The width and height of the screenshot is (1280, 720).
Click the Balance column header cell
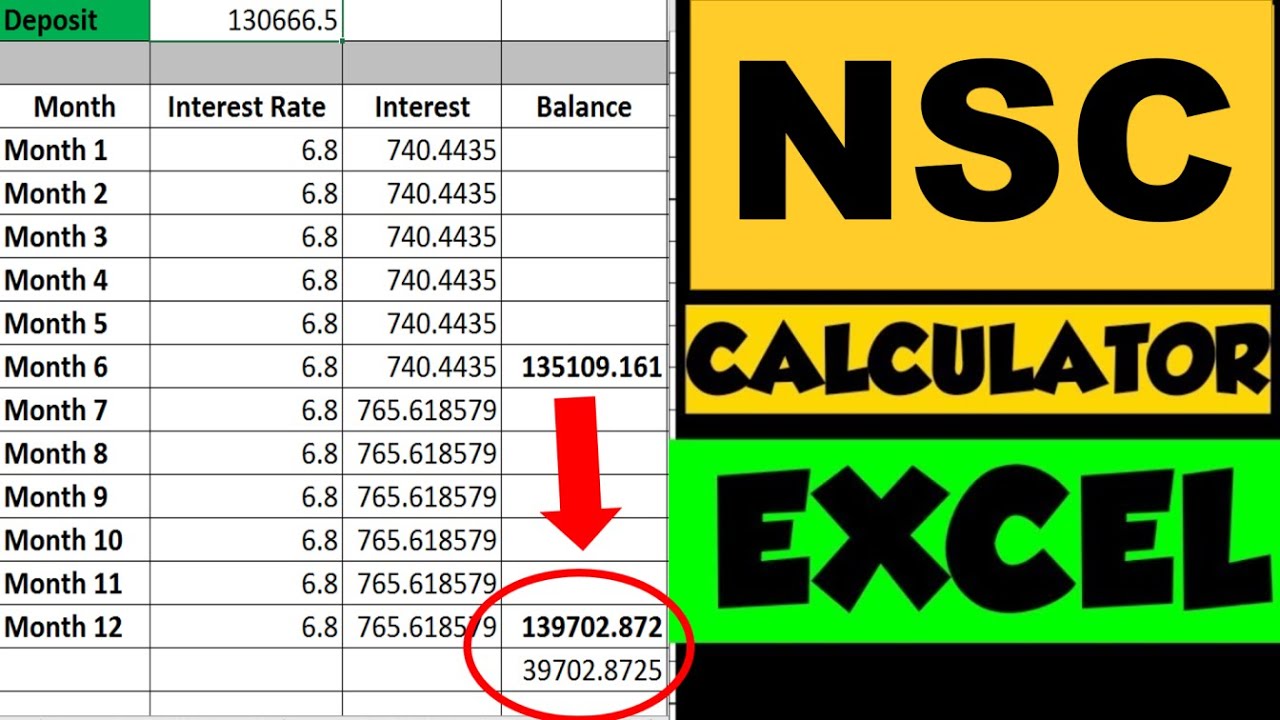[x=584, y=107]
